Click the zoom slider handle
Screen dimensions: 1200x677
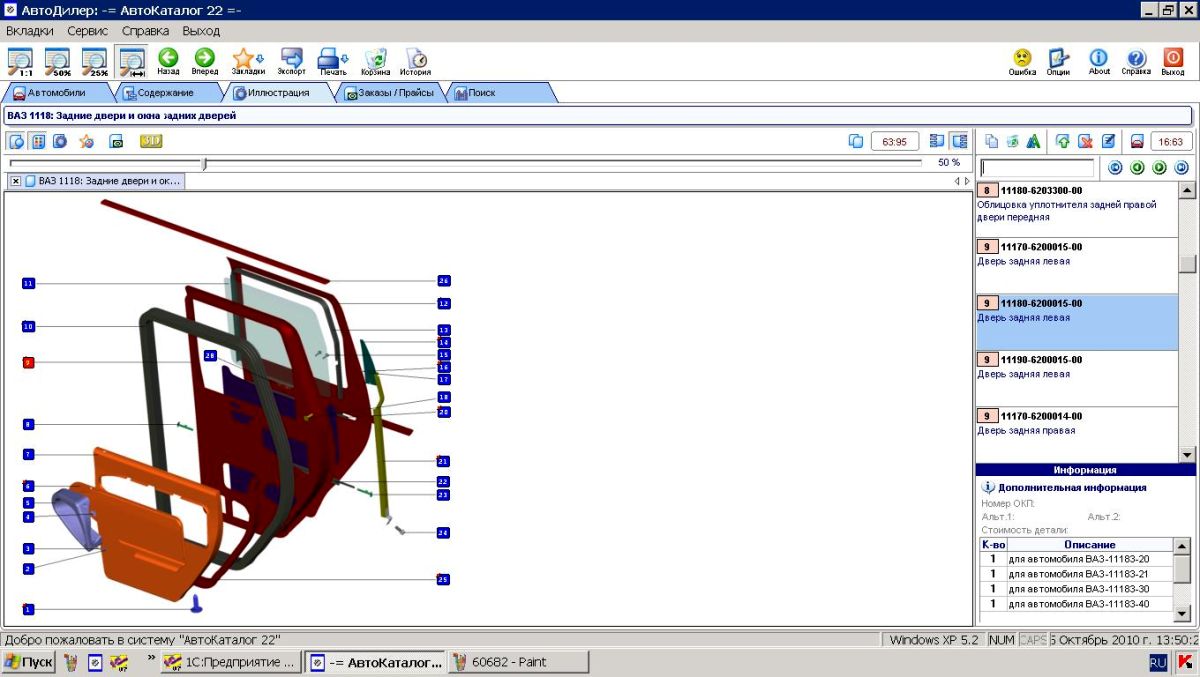(204, 163)
